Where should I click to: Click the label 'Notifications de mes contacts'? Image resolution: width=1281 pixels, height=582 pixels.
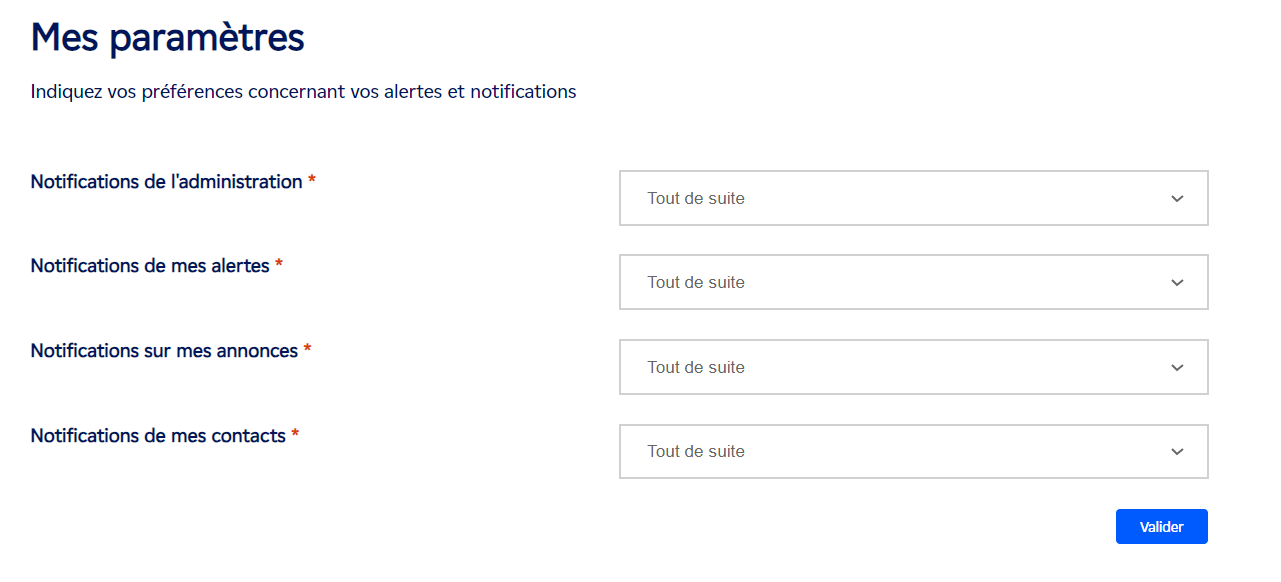(160, 435)
